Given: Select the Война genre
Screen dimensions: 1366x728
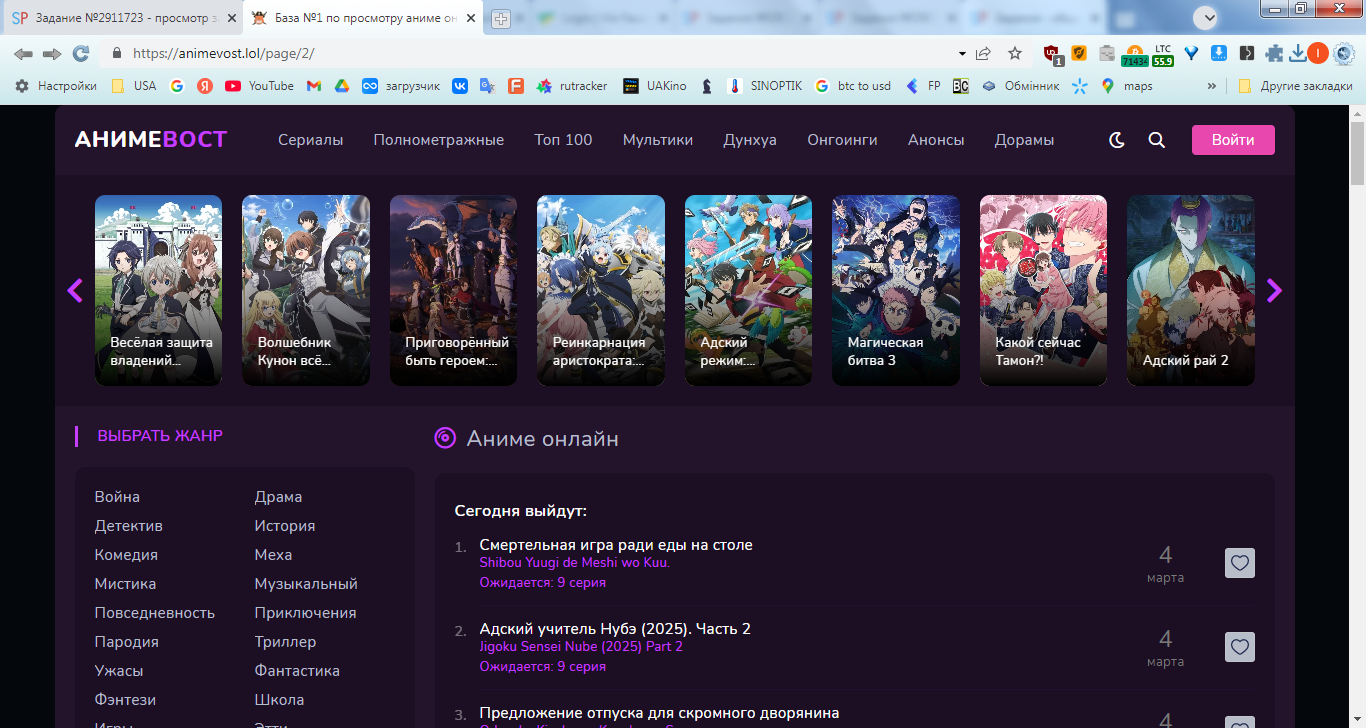Looking at the screenshot, I should [x=117, y=497].
